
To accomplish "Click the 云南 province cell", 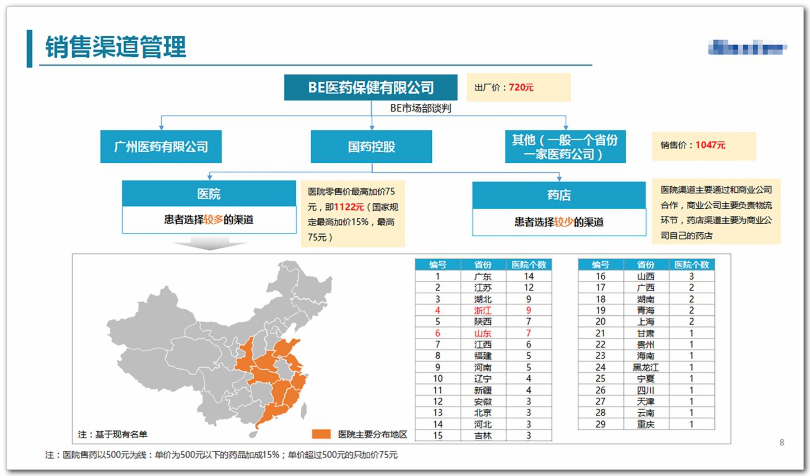I will click(x=646, y=413).
